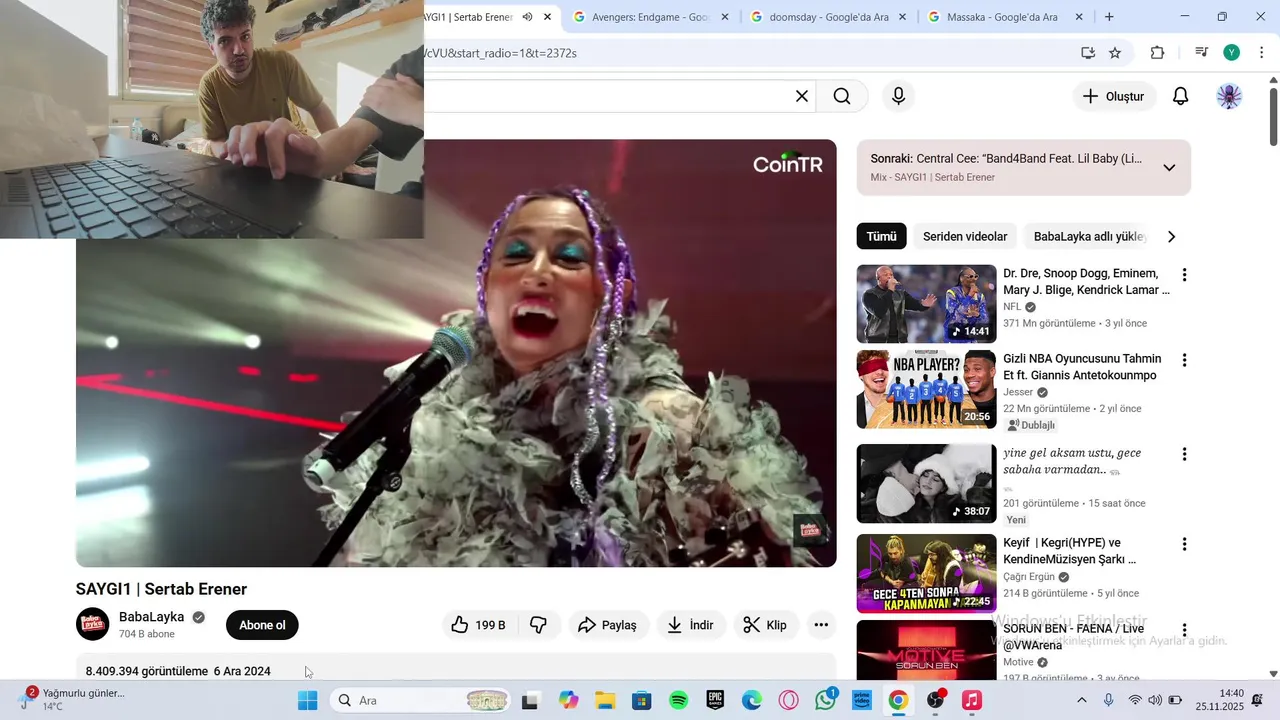Show more filter chips with right arrow

[1171, 237]
